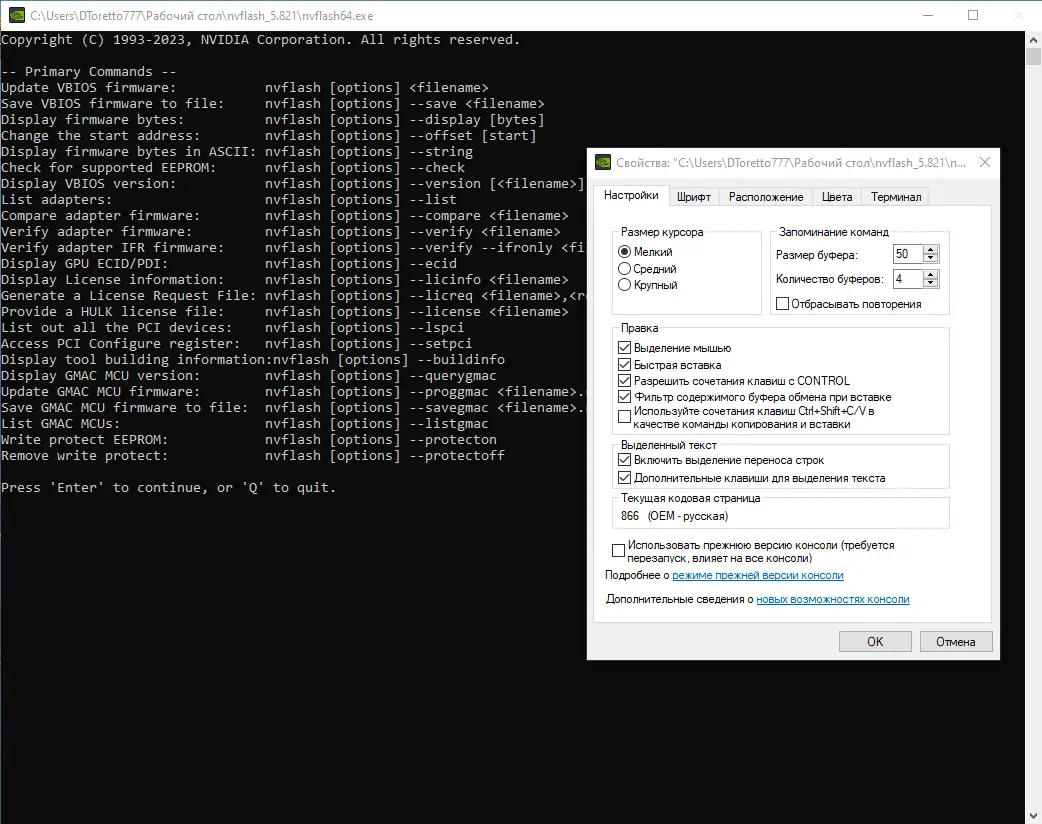
Task: Switch to the Расположение tab
Action: coord(766,197)
